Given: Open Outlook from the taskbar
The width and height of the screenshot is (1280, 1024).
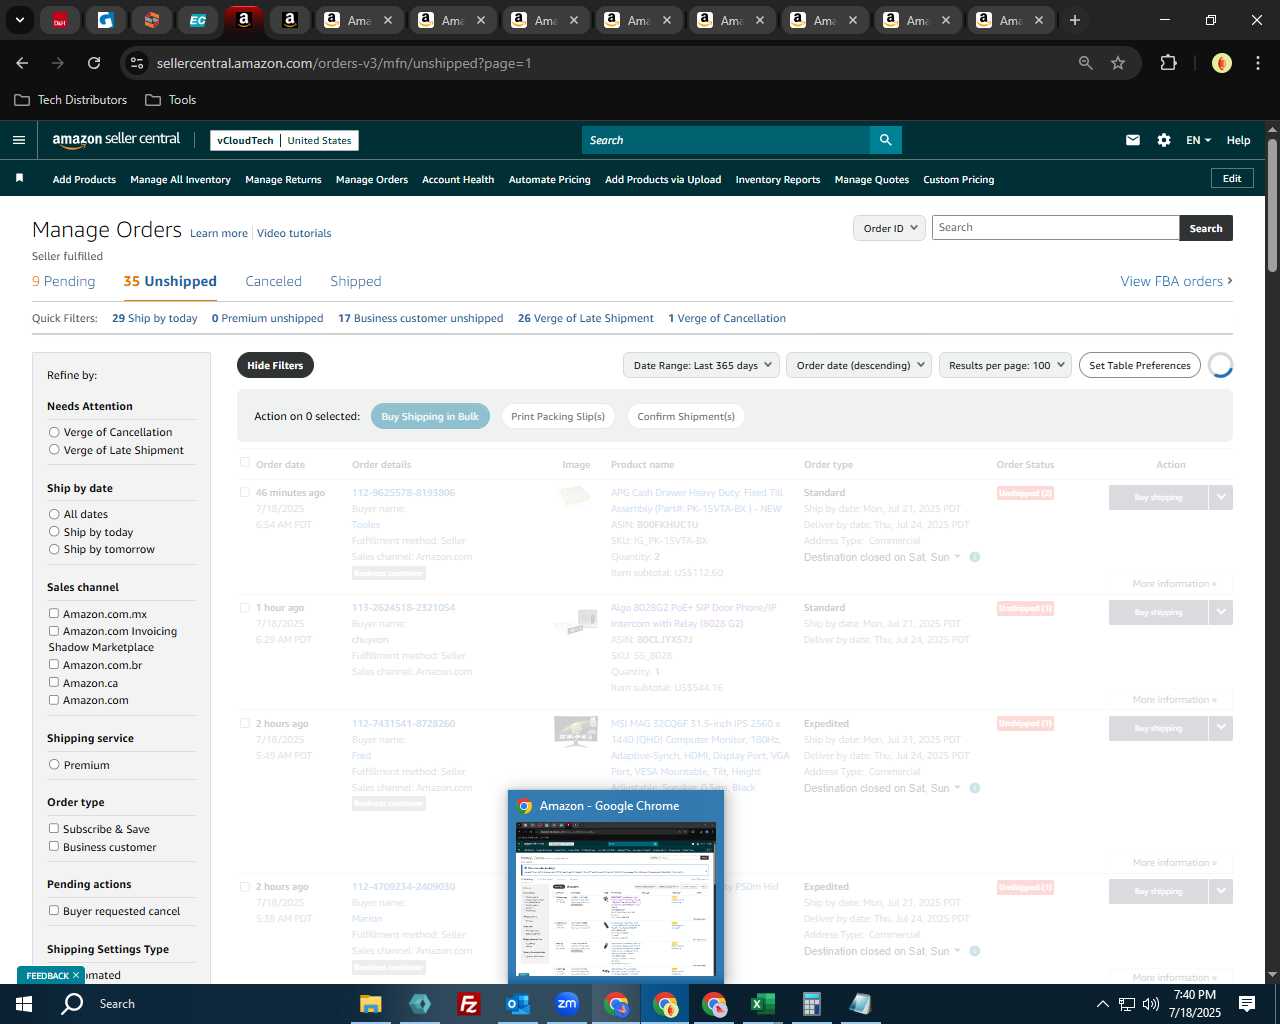Looking at the screenshot, I should pyautogui.click(x=517, y=1003).
